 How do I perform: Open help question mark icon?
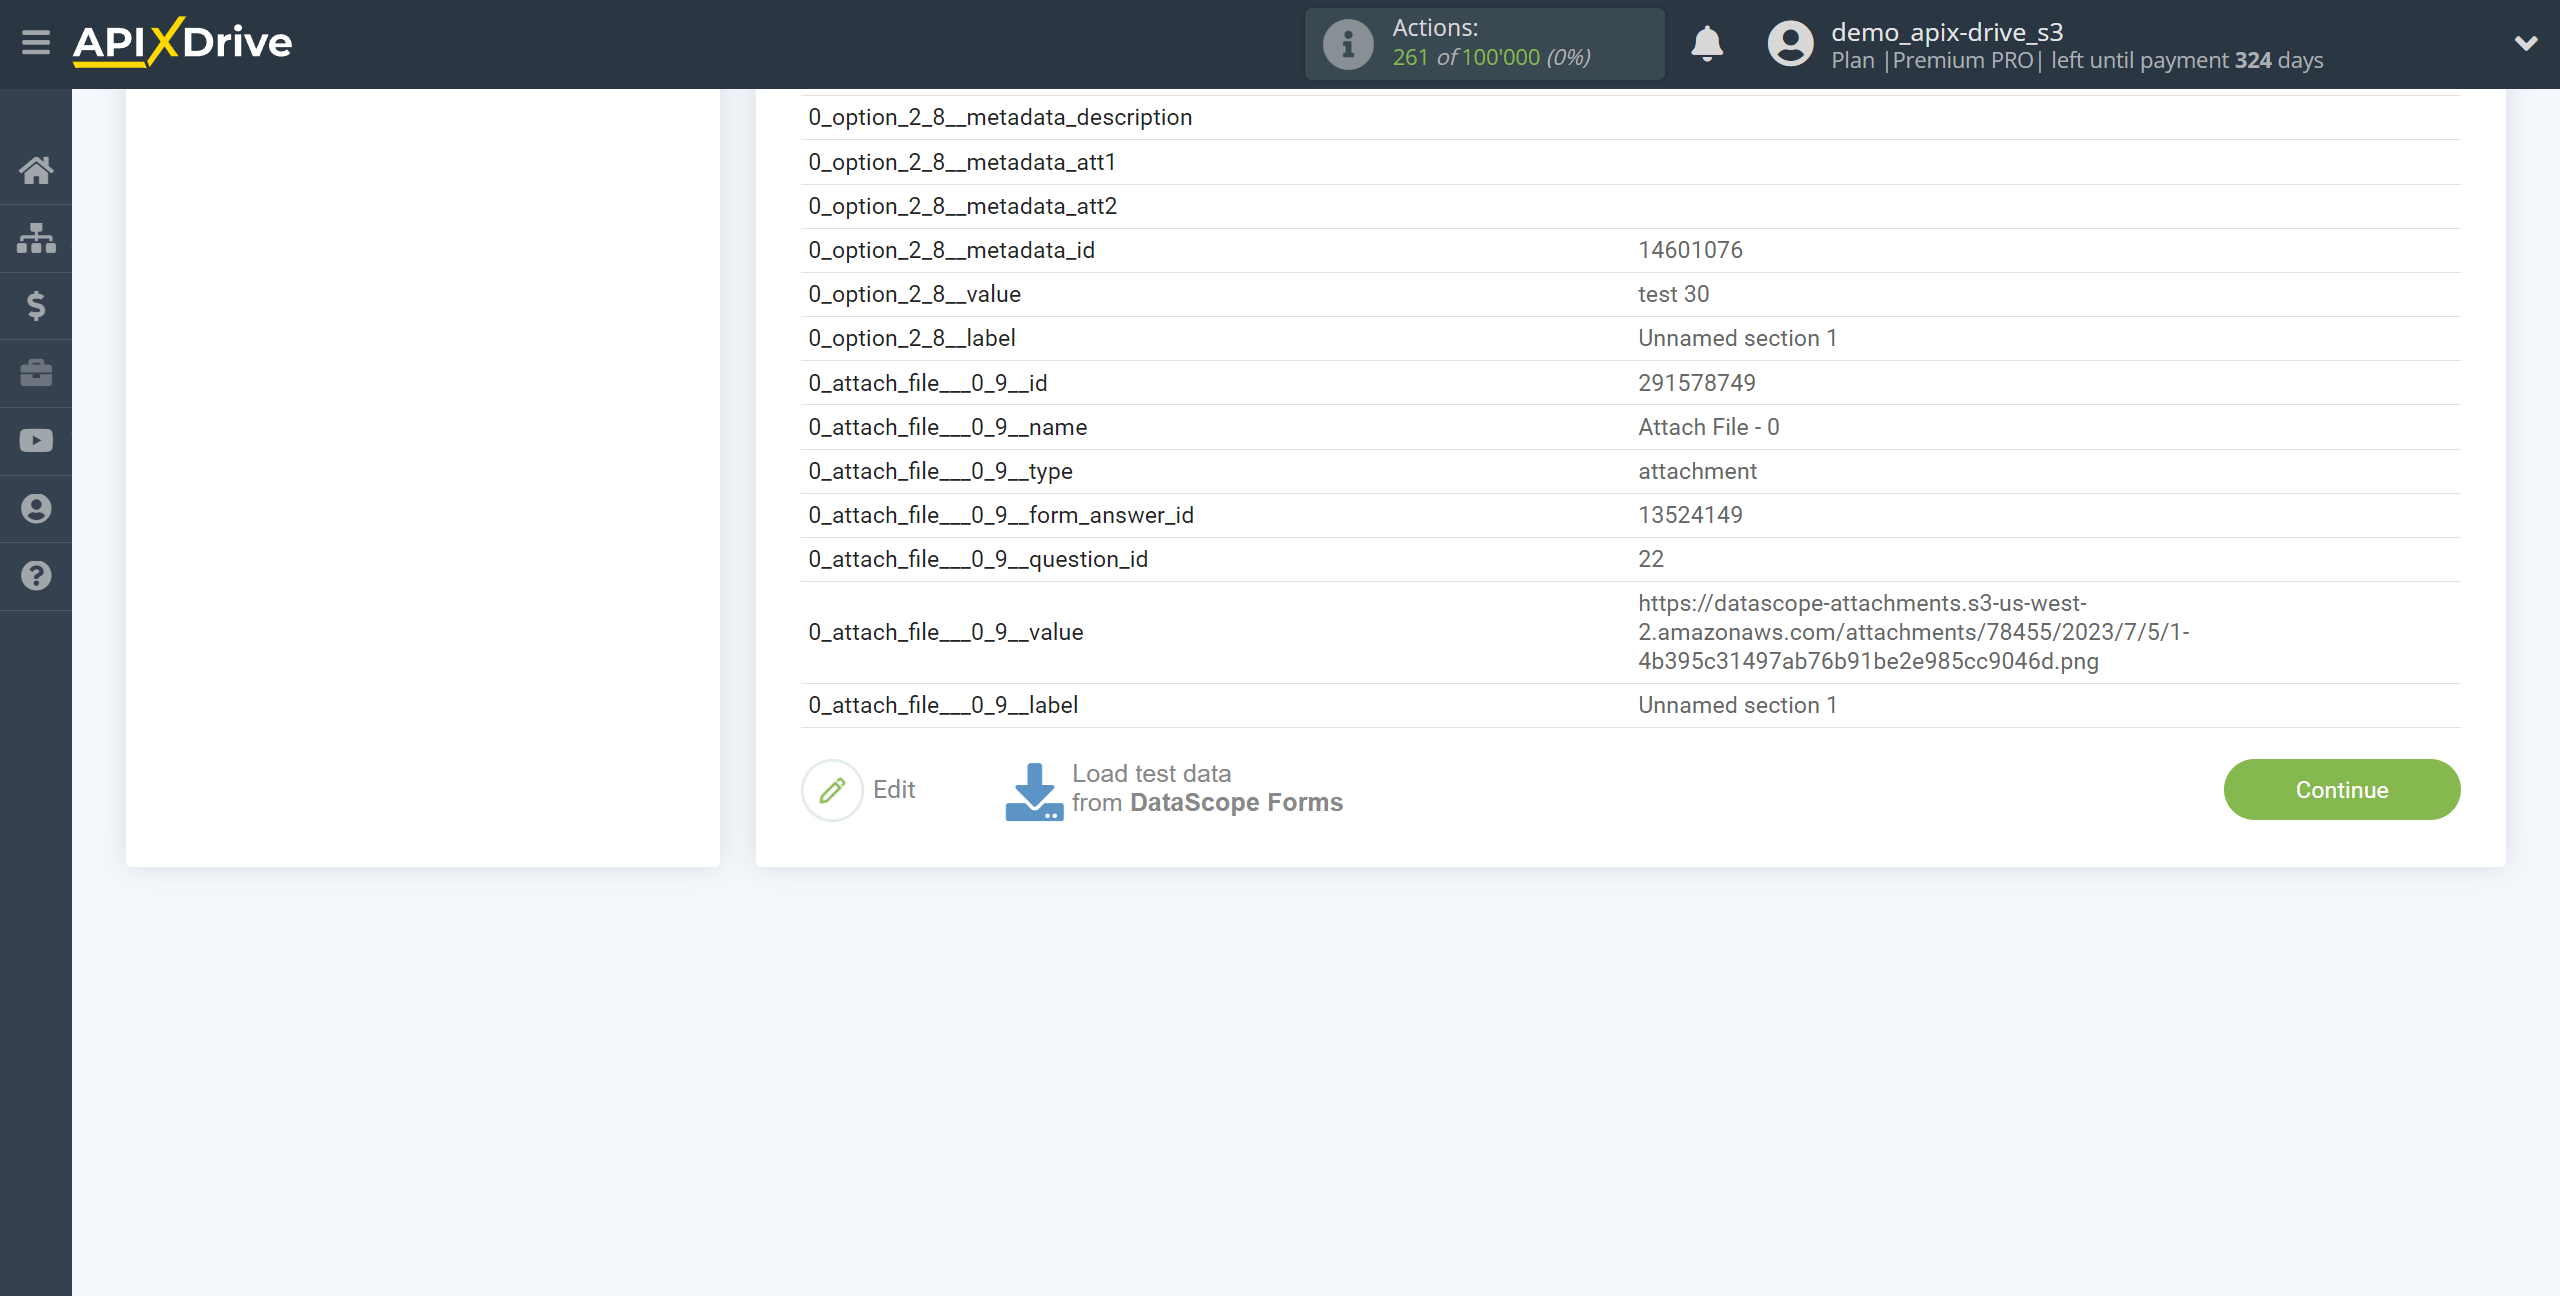[x=36, y=576]
